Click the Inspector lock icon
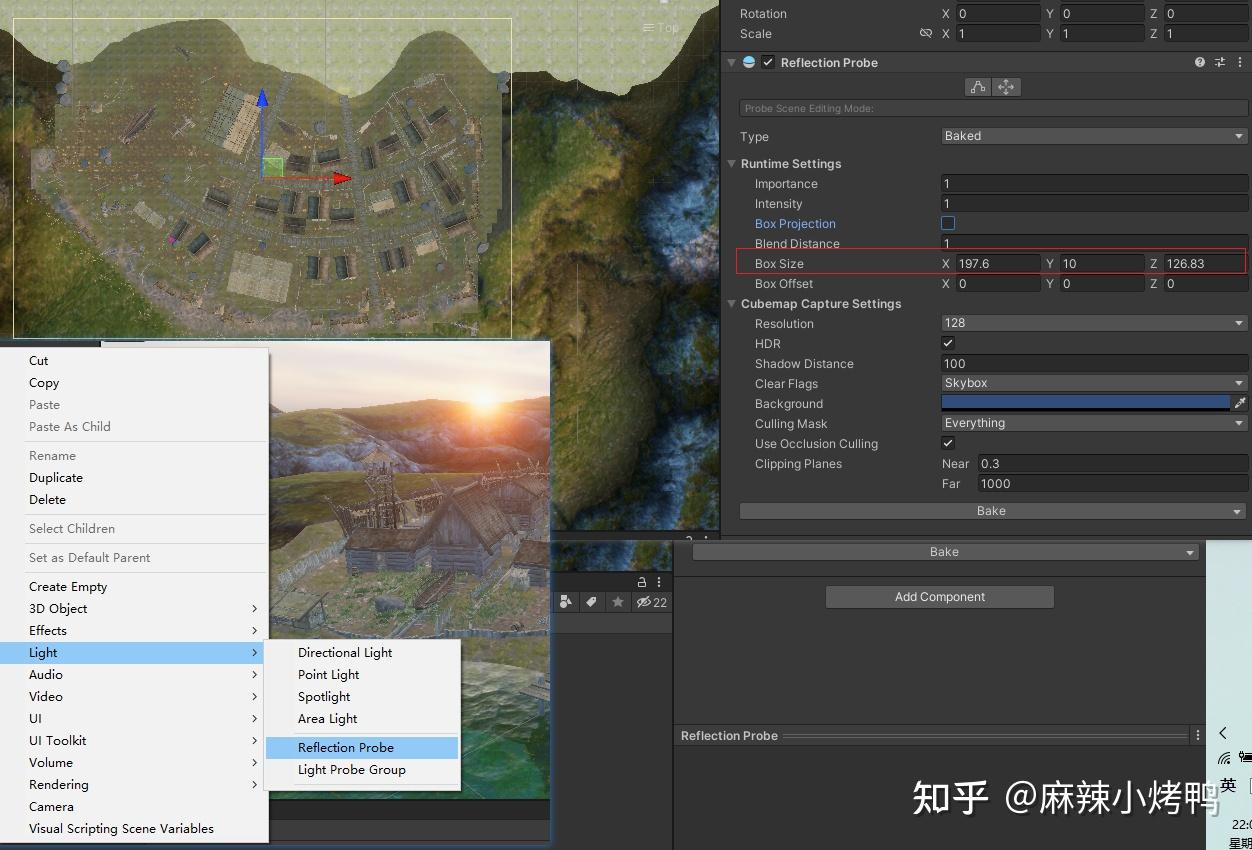Image resolution: width=1252 pixels, height=850 pixels. click(643, 581)
